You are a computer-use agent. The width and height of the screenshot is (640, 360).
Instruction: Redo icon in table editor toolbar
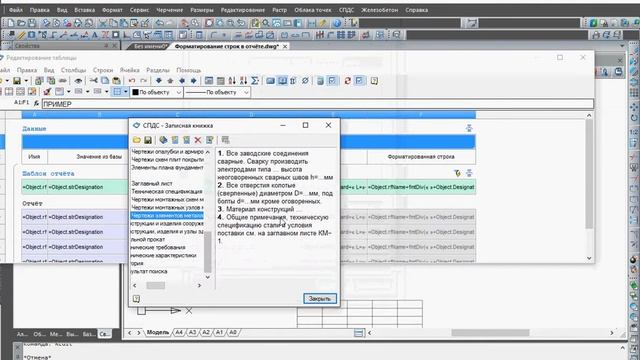click(143, 81)
